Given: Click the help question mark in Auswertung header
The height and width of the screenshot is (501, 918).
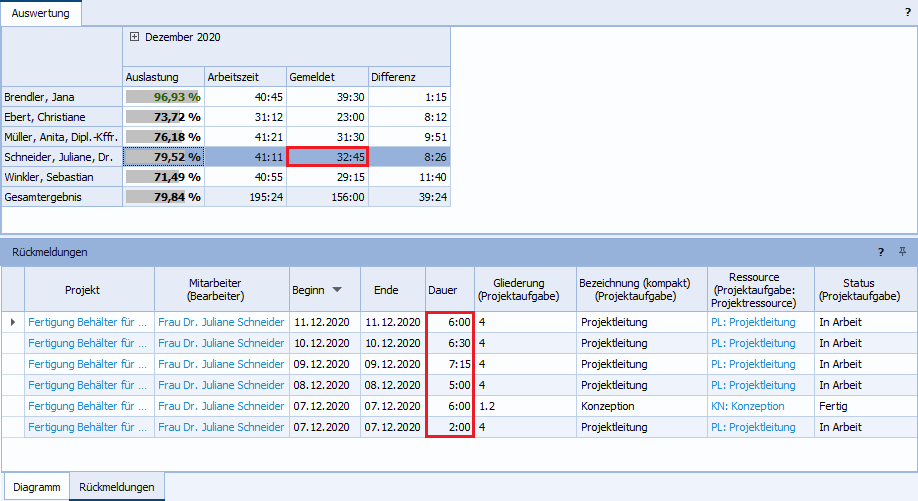Looking at the screenshot, I should [907, 13].
